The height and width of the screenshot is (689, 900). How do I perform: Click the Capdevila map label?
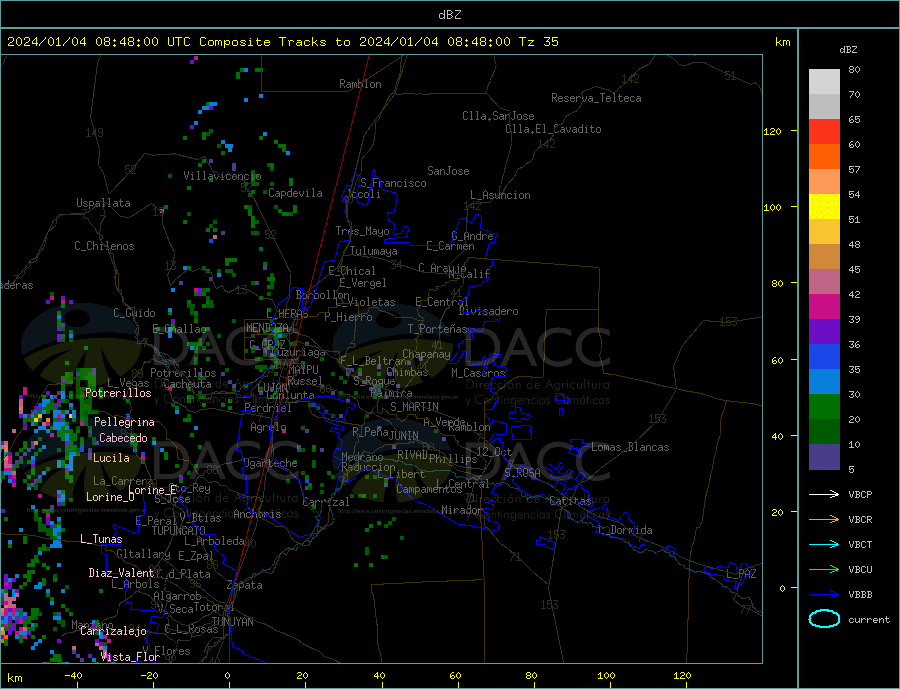point(296,193)
